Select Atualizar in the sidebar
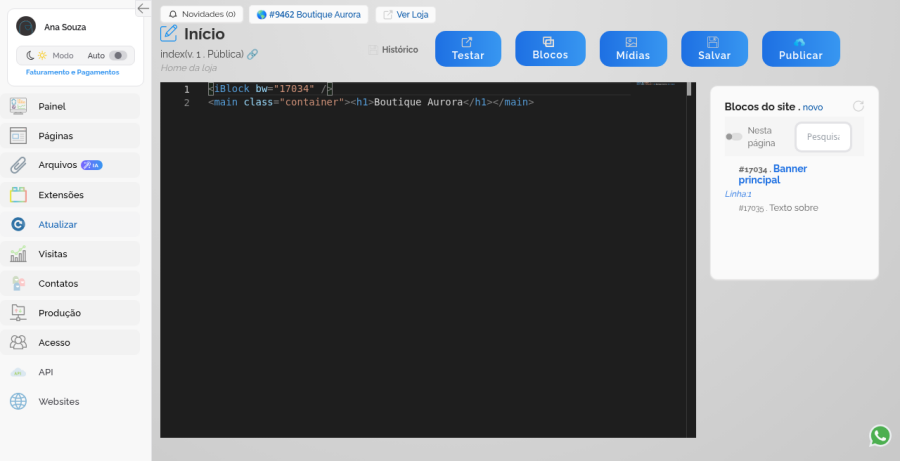This screenshot has width=900, height=461. pyautogui.click(x=70, y=224)
